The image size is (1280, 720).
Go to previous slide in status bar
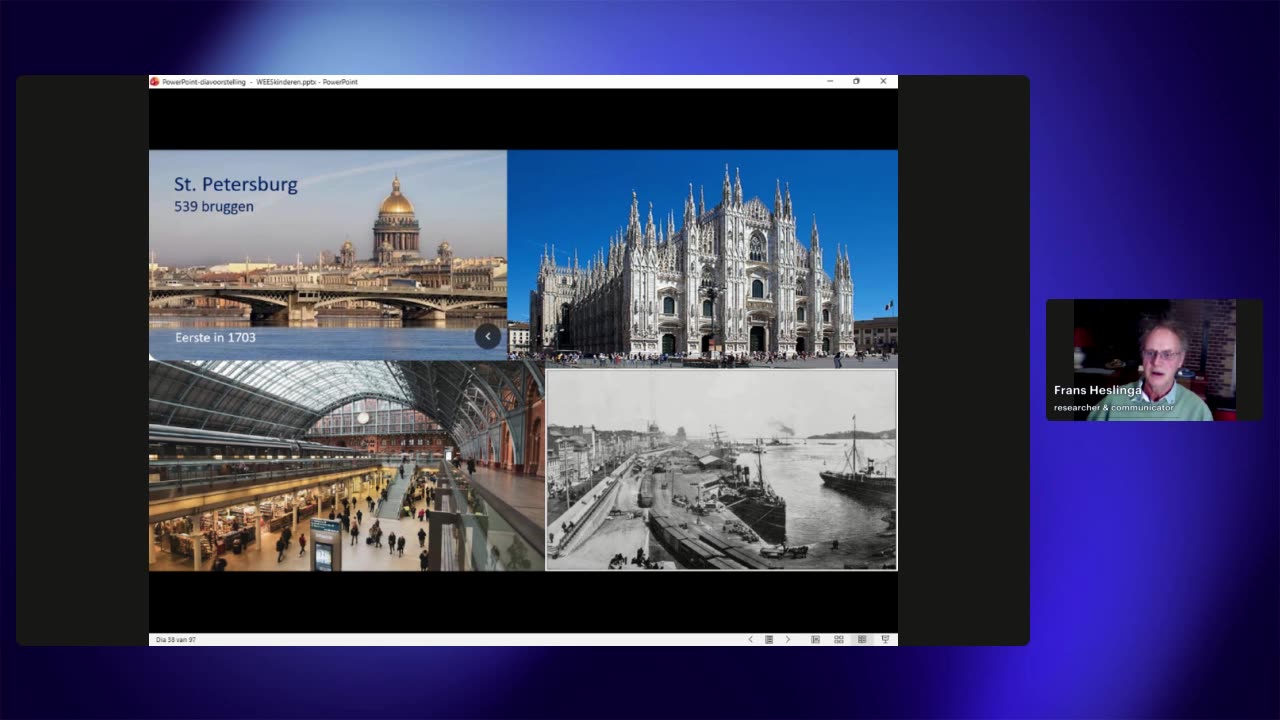[x=750, y=639]
